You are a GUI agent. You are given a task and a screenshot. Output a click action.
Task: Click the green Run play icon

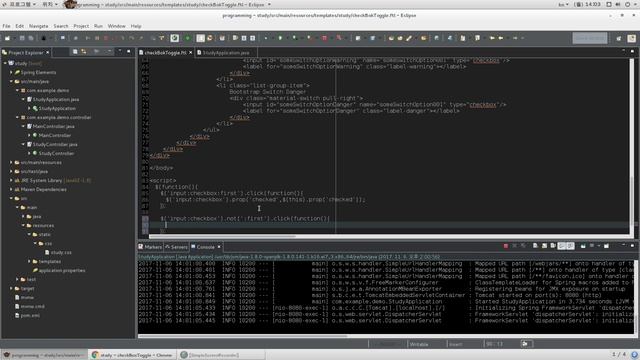(280, 38)
